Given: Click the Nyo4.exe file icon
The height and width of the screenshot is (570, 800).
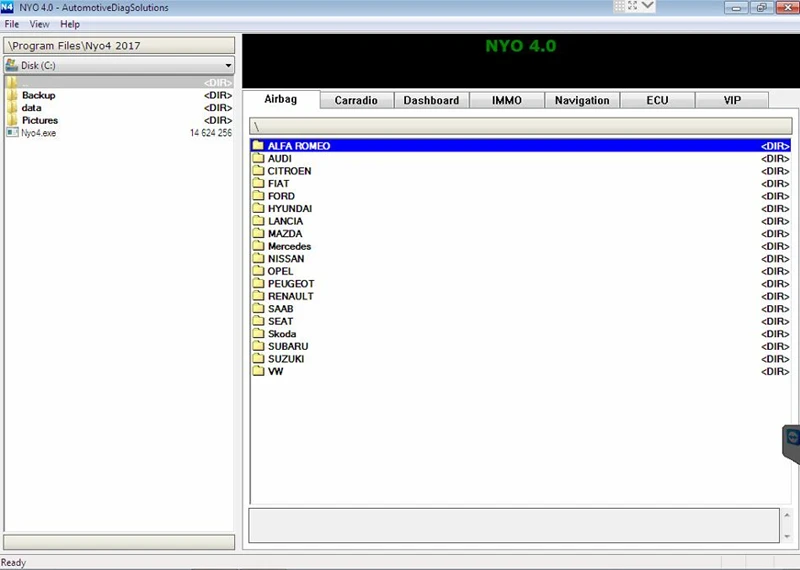Looking at the screenshot, I should [x=12, y=133].
